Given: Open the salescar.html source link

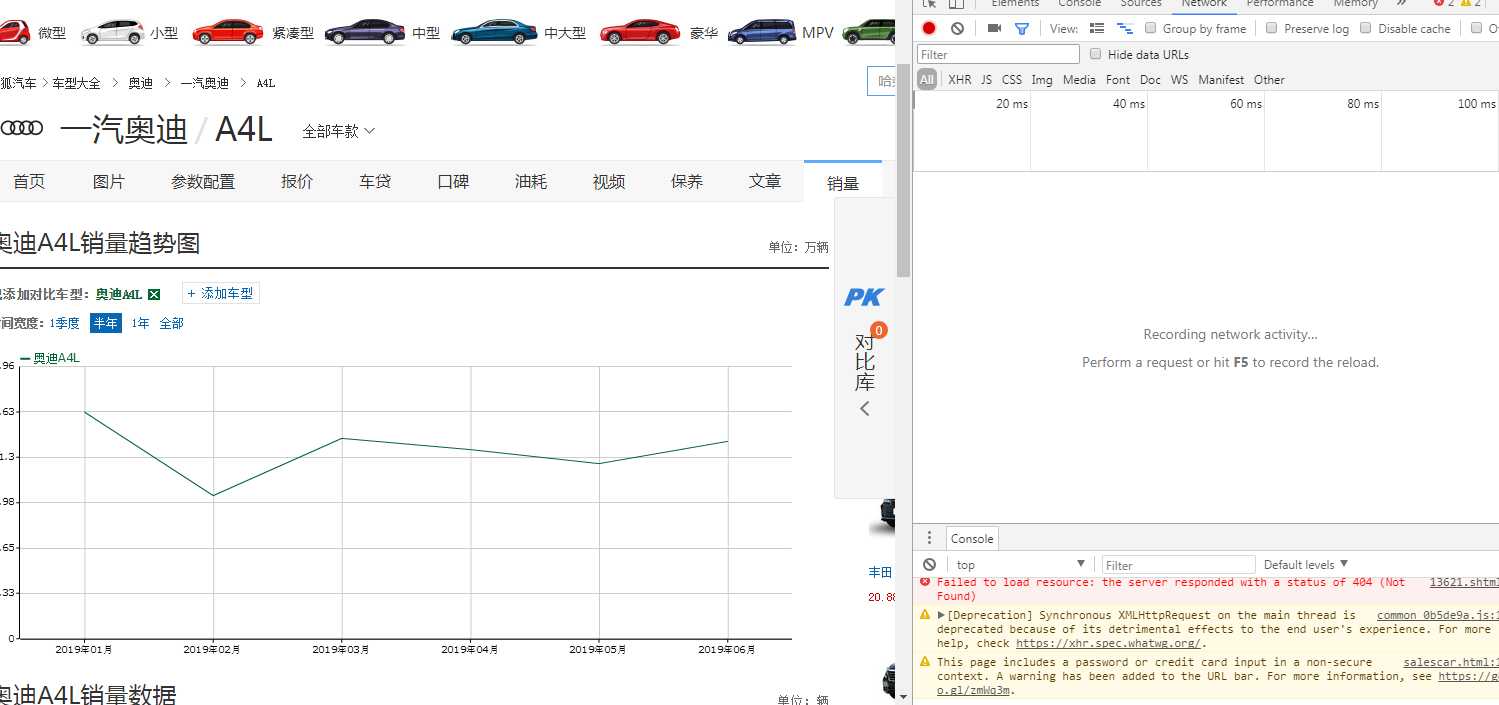Looking at the screenshot, I should [x=1450, y=662].
